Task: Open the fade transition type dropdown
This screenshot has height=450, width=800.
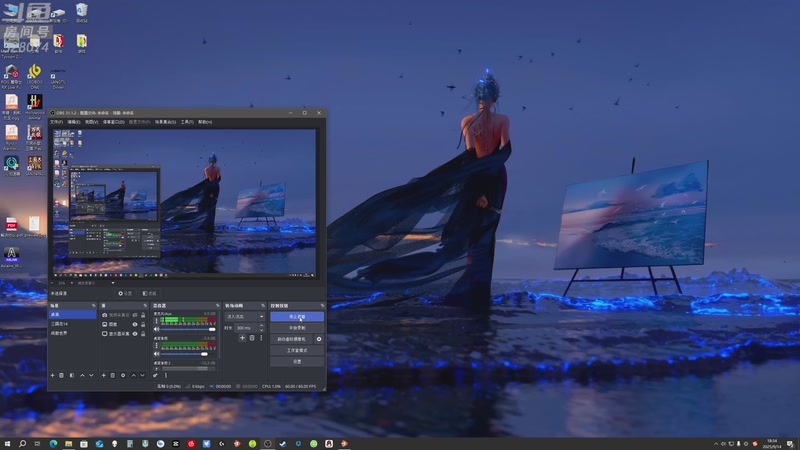Action: point(245,316)
